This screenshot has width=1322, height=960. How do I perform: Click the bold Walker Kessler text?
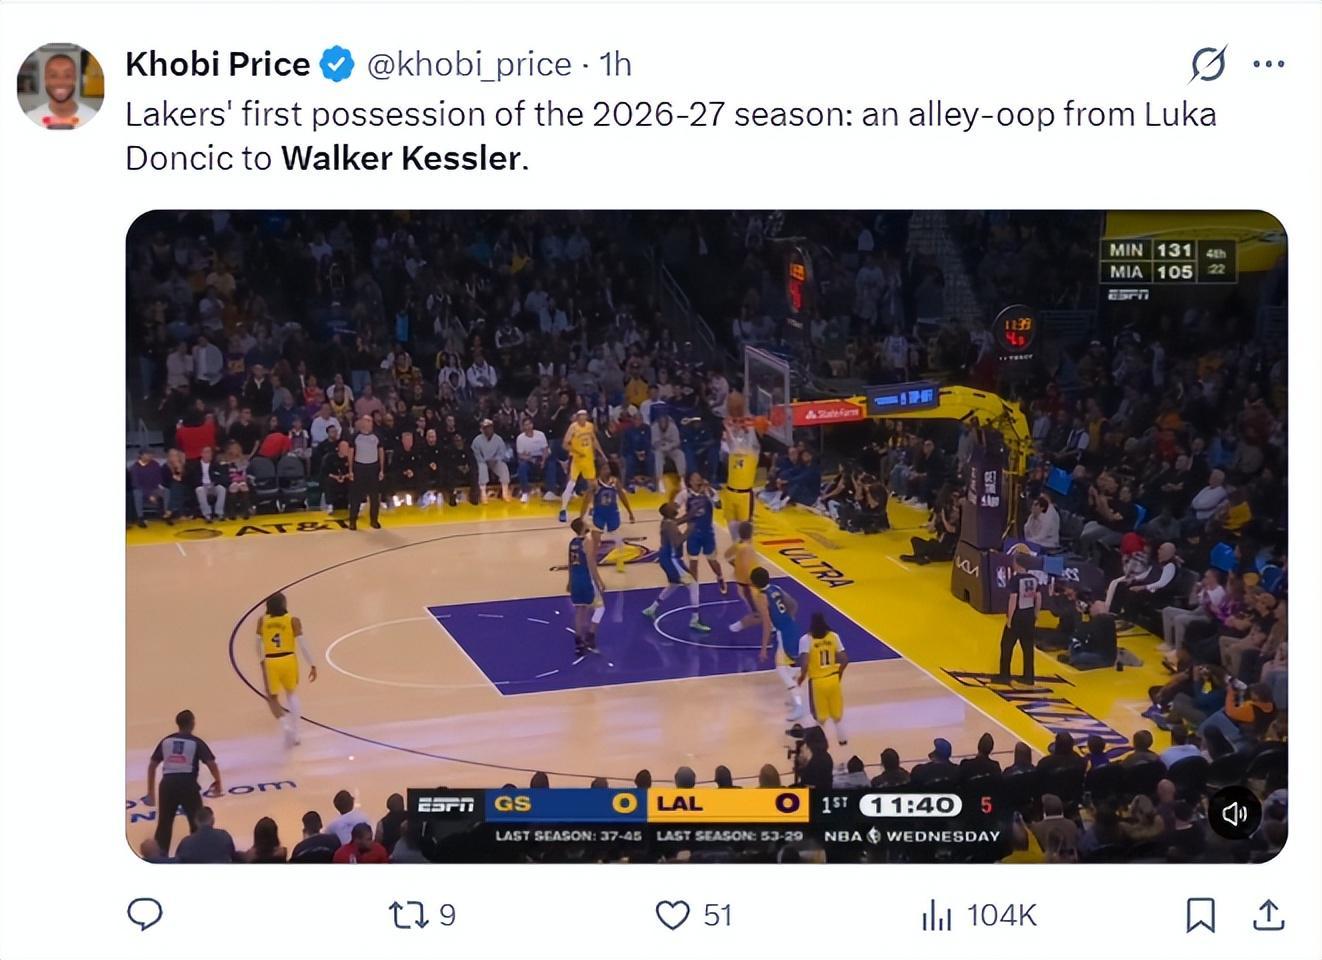pyautogui.click(x=401, y=158)
